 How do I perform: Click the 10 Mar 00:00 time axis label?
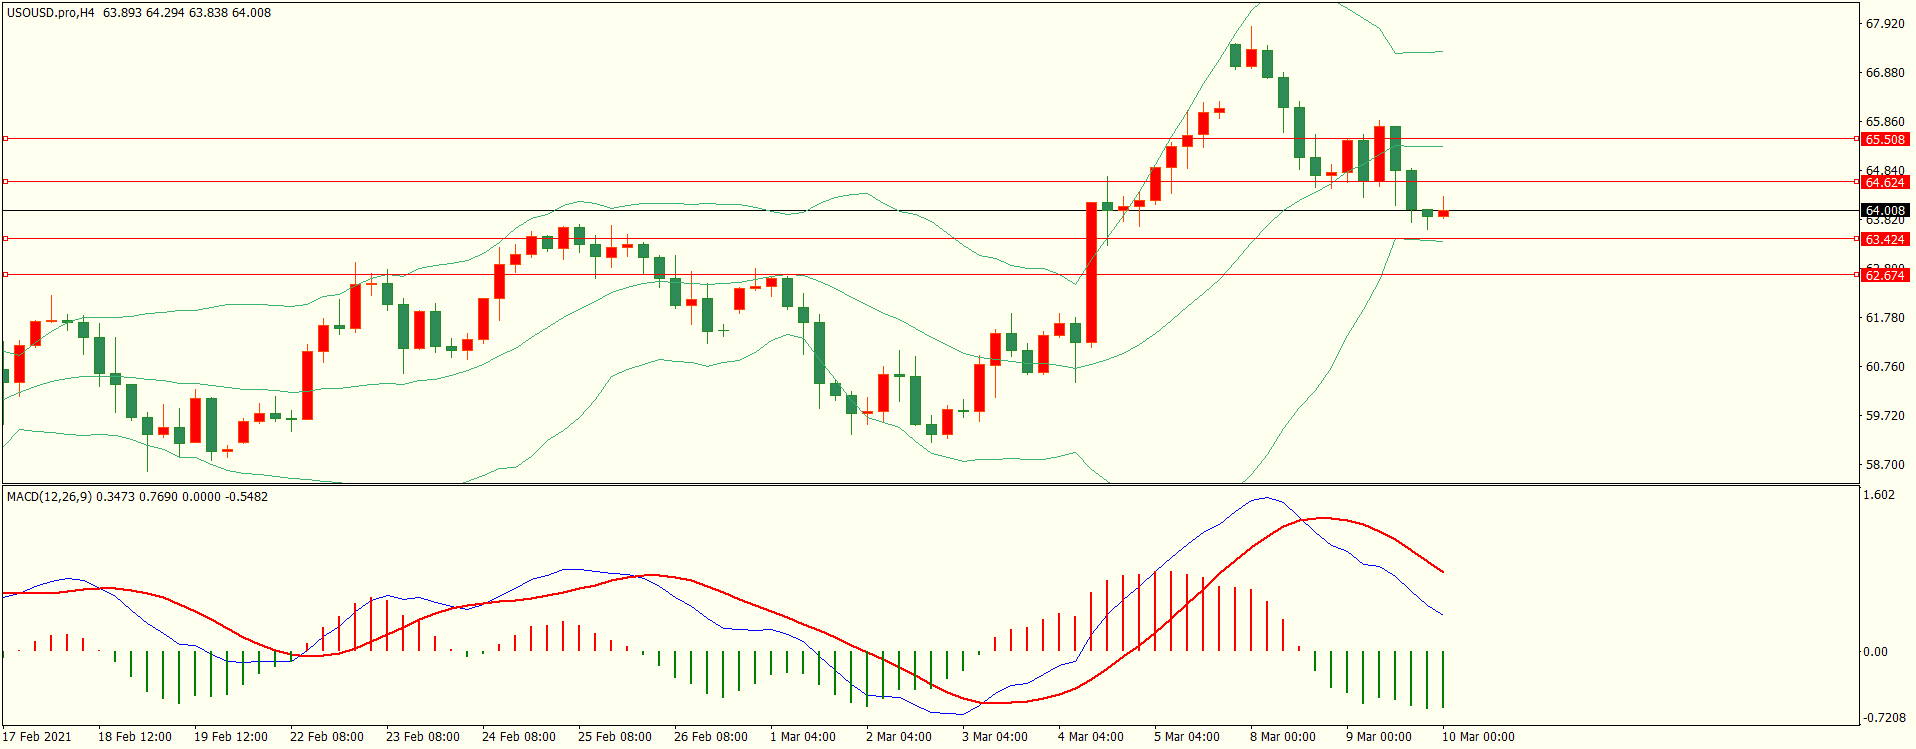1478,737
